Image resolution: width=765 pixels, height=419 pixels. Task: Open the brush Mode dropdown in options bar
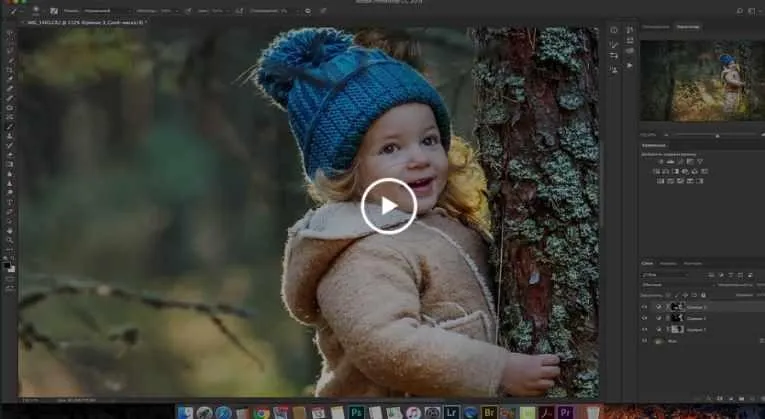[107, 11]
